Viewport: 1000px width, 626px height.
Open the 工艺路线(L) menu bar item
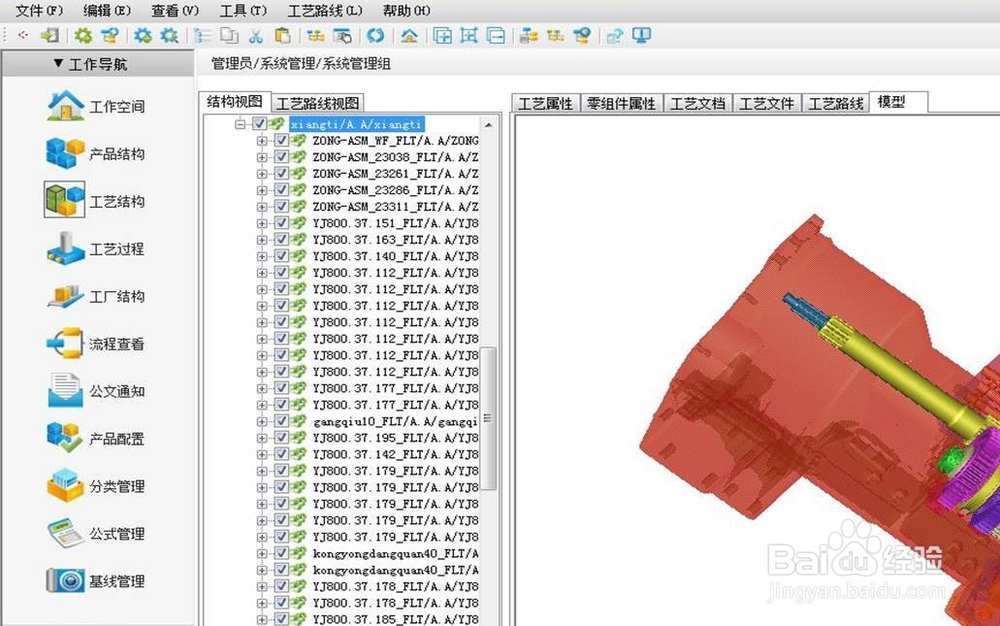pos(325,11)
